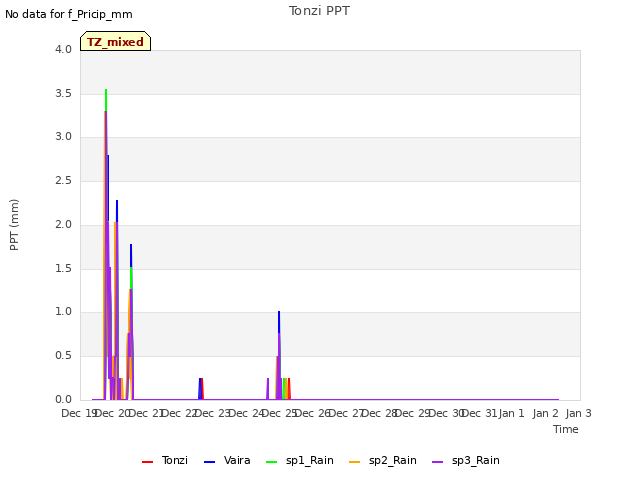
Task: Toggle sp2_Rain series in the legend
Action: coord(383,461)
